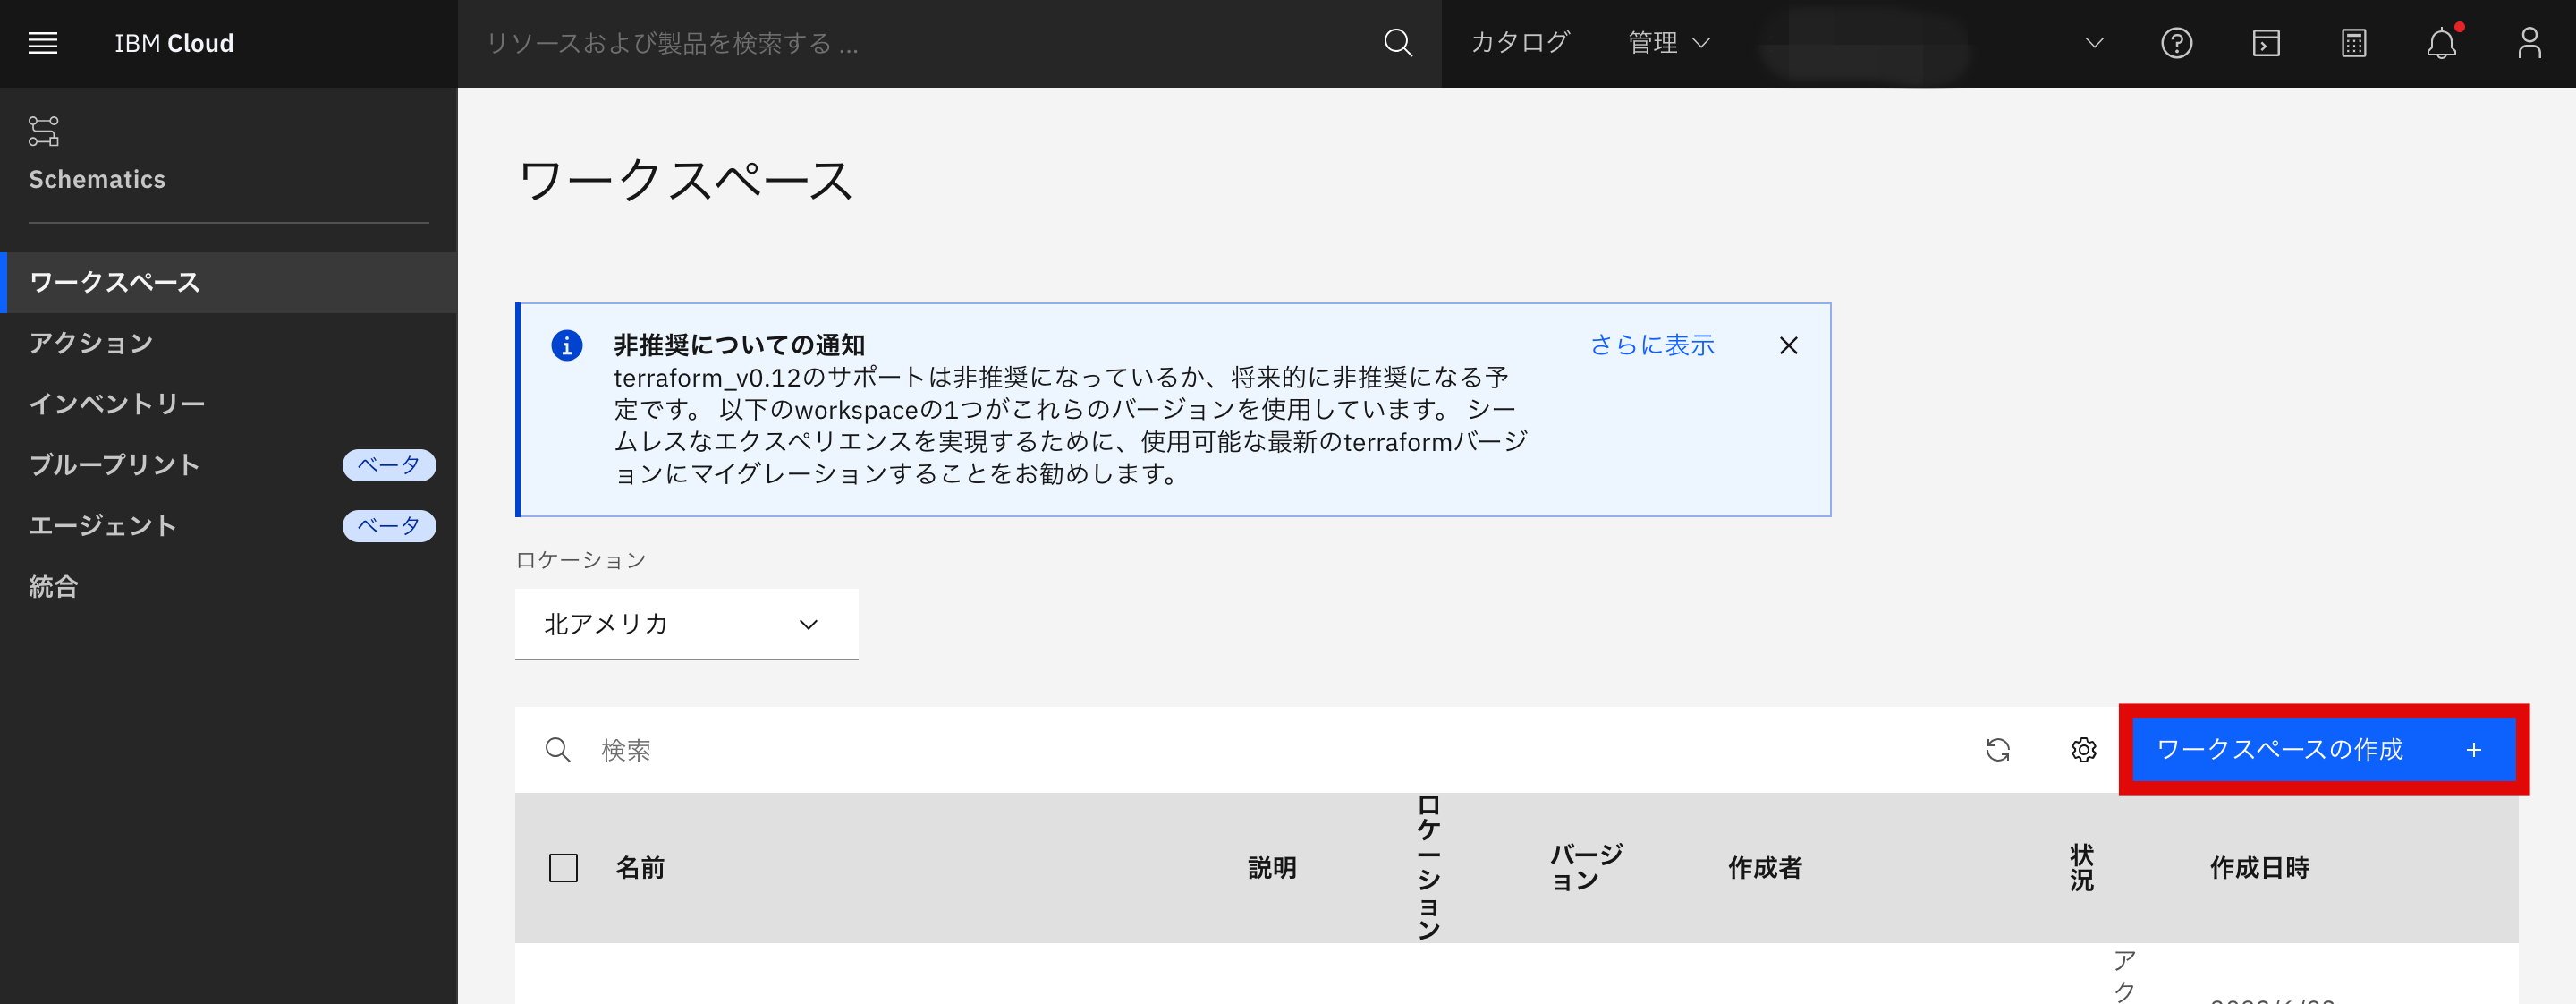2576x1004 pixels.
Task: Open the help icon in the header
Action: (x=2176, y=43)
